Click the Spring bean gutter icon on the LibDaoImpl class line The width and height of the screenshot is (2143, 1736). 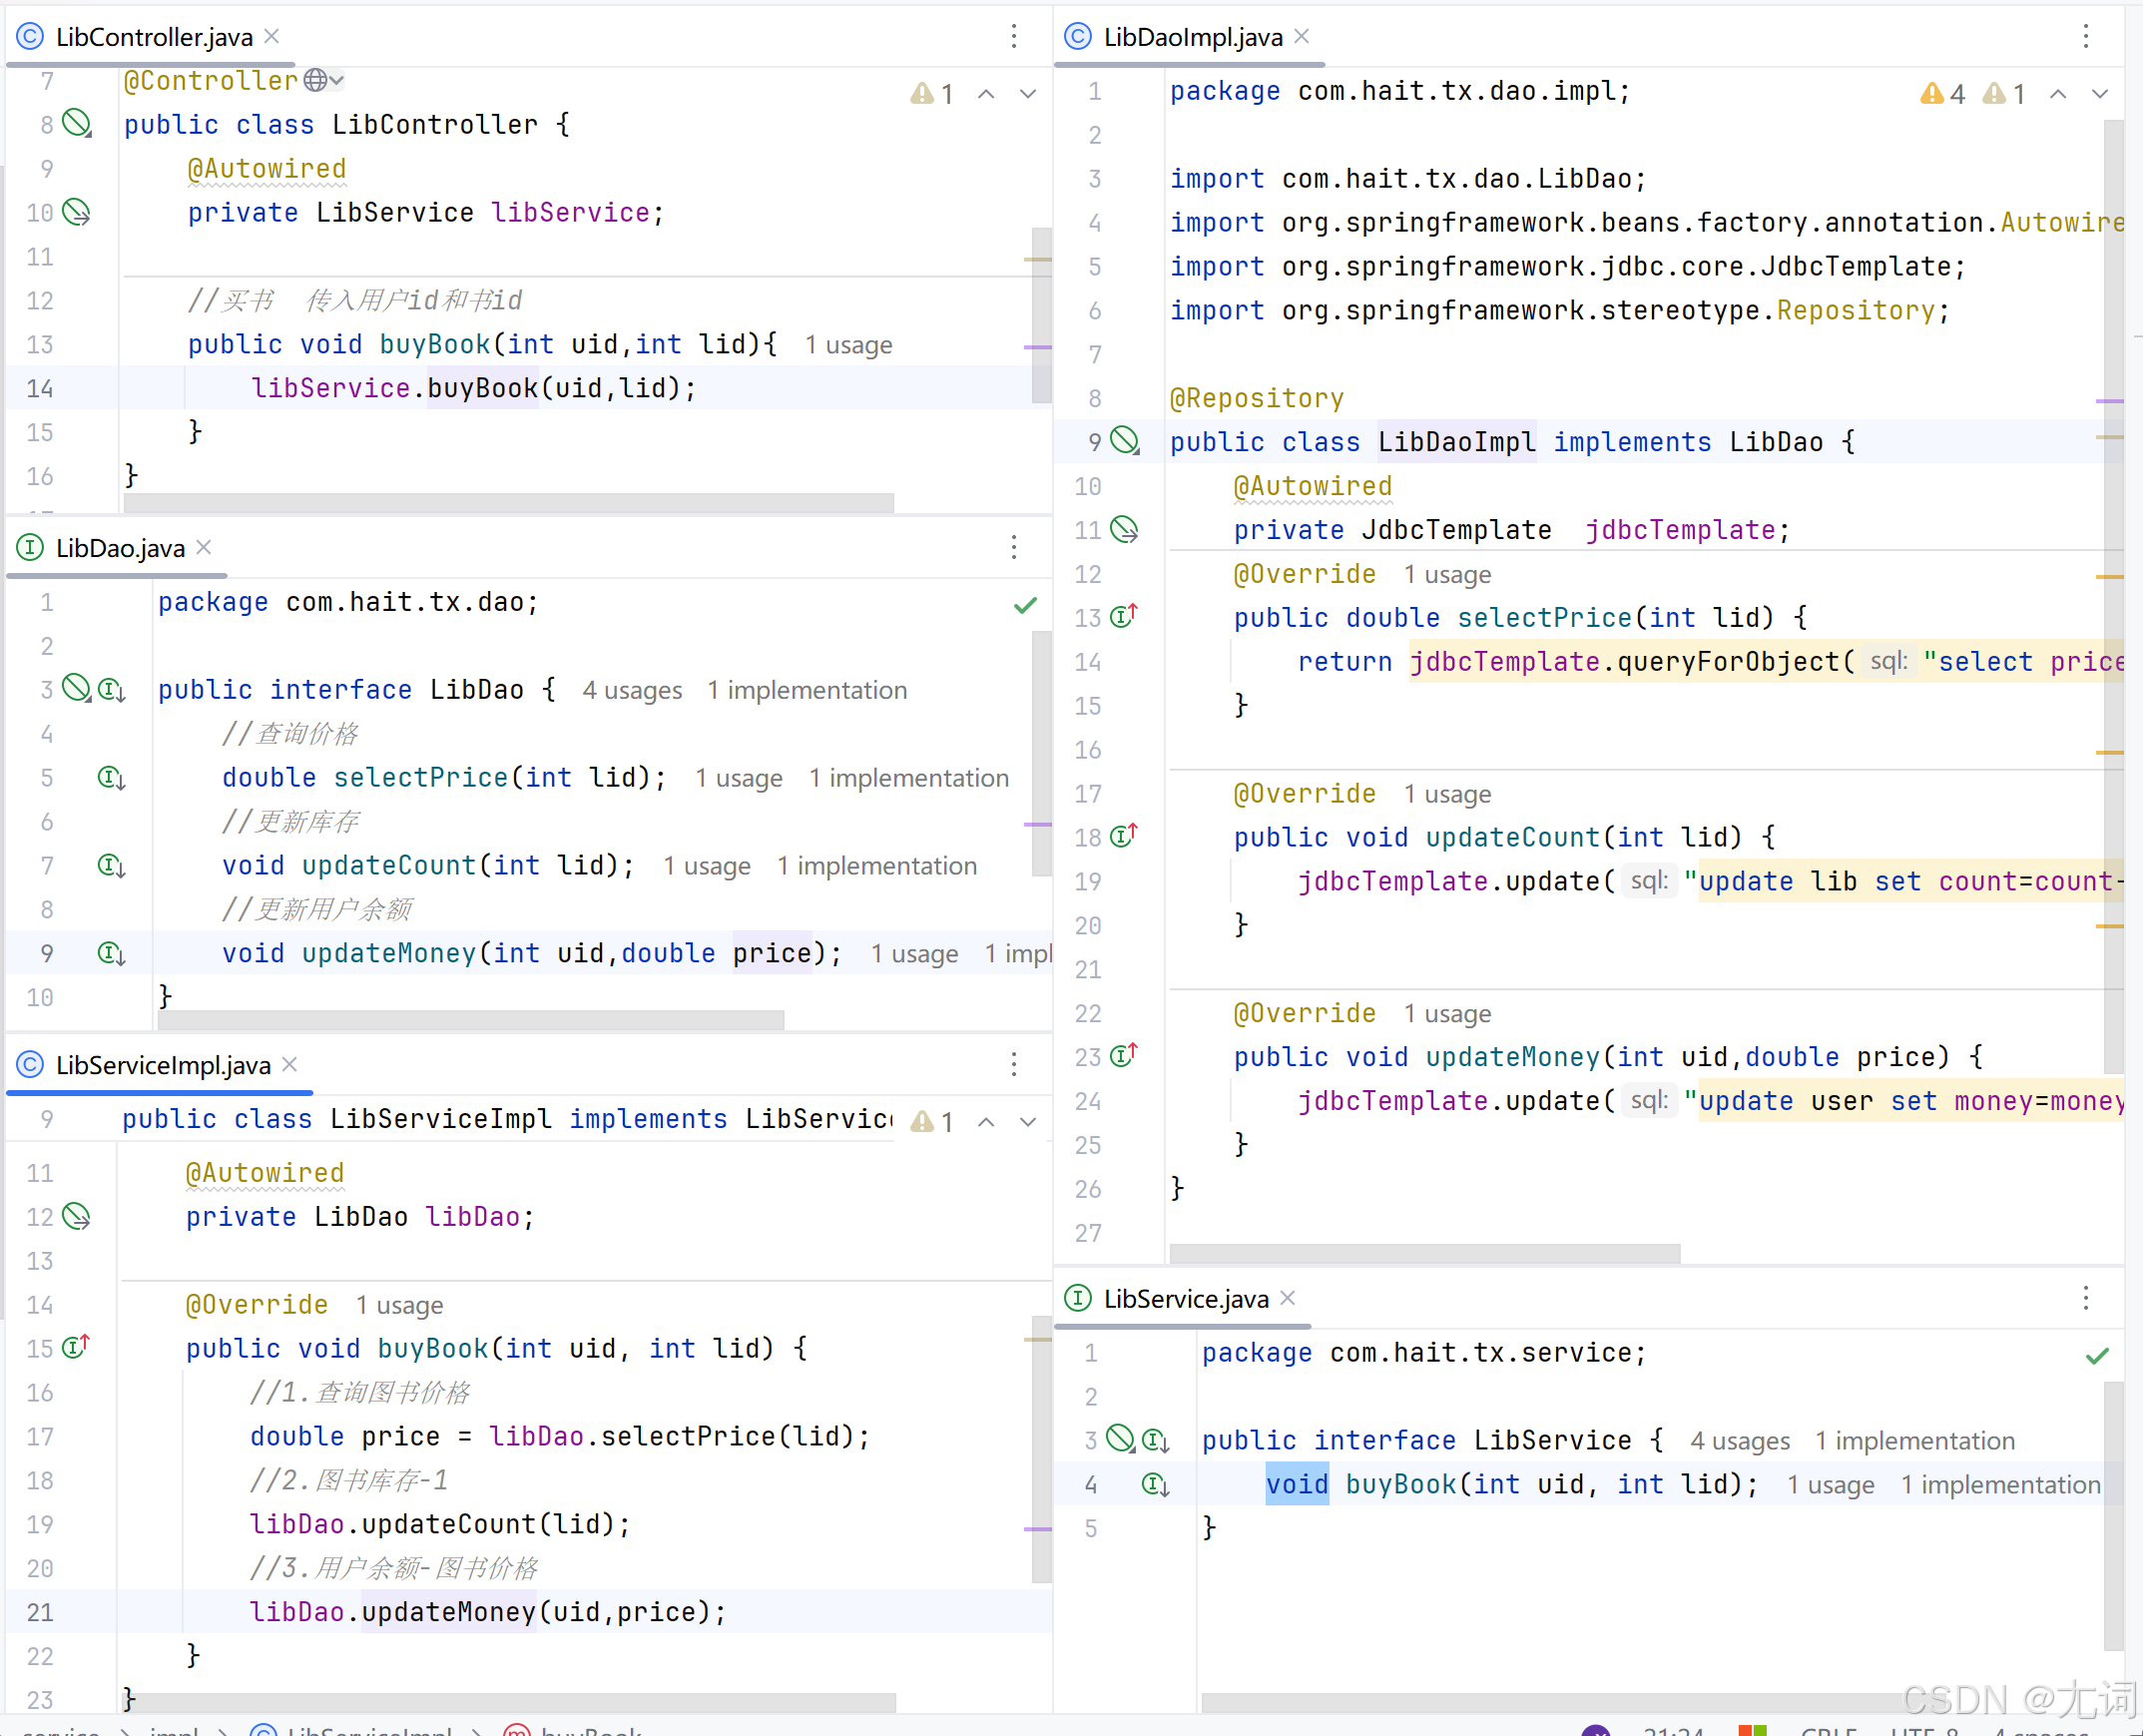(x=1126, y=440)
